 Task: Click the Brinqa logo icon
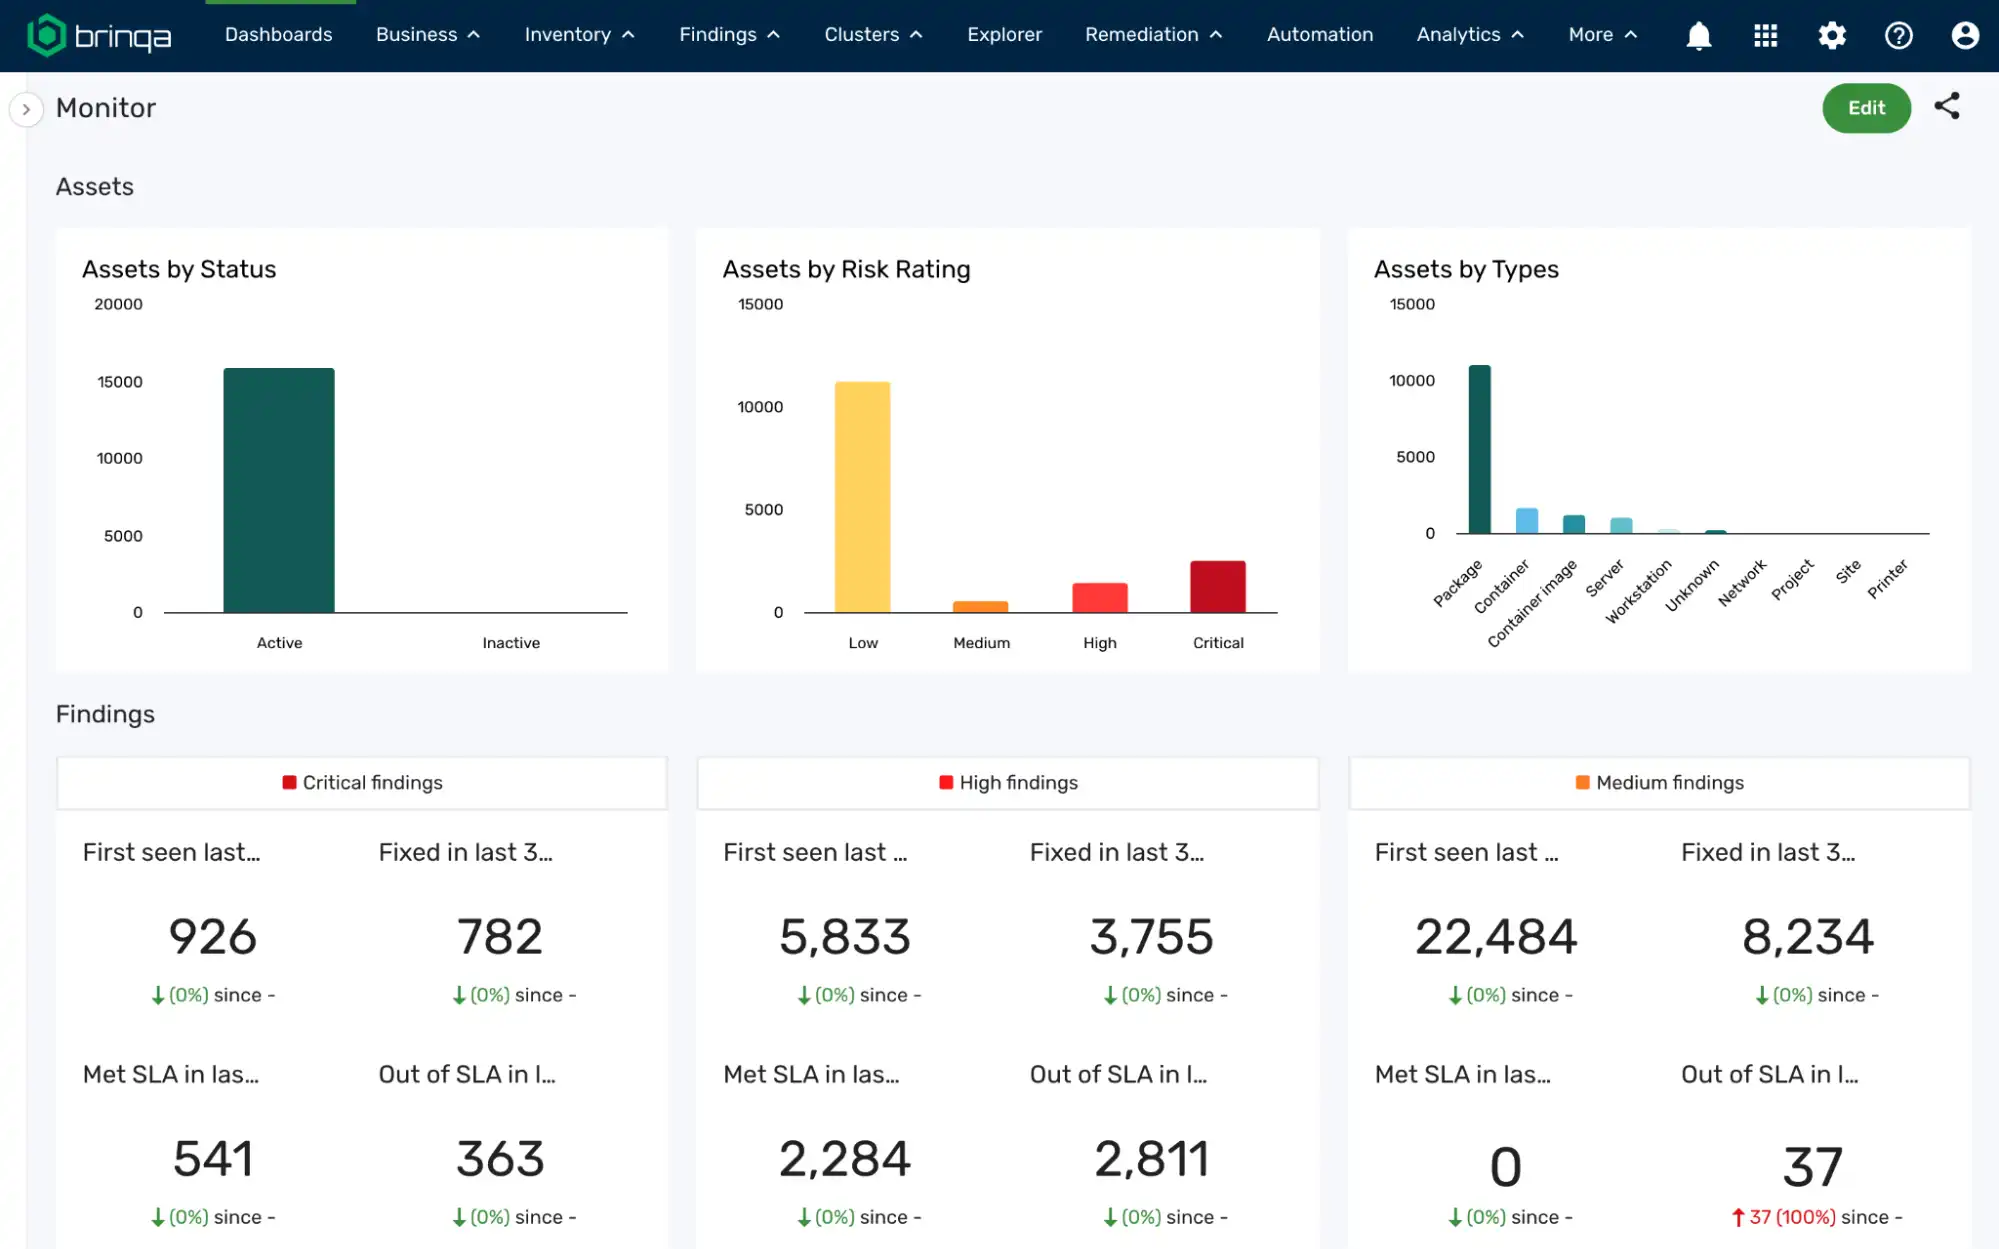point(46,35)
